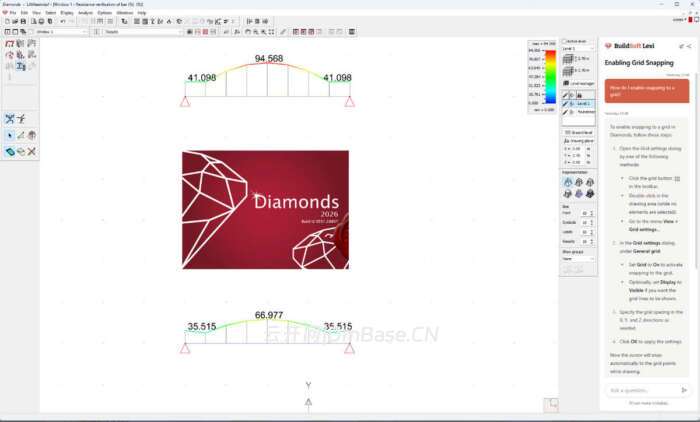Select the Foundation row in the level list

(x=579, y=112)
